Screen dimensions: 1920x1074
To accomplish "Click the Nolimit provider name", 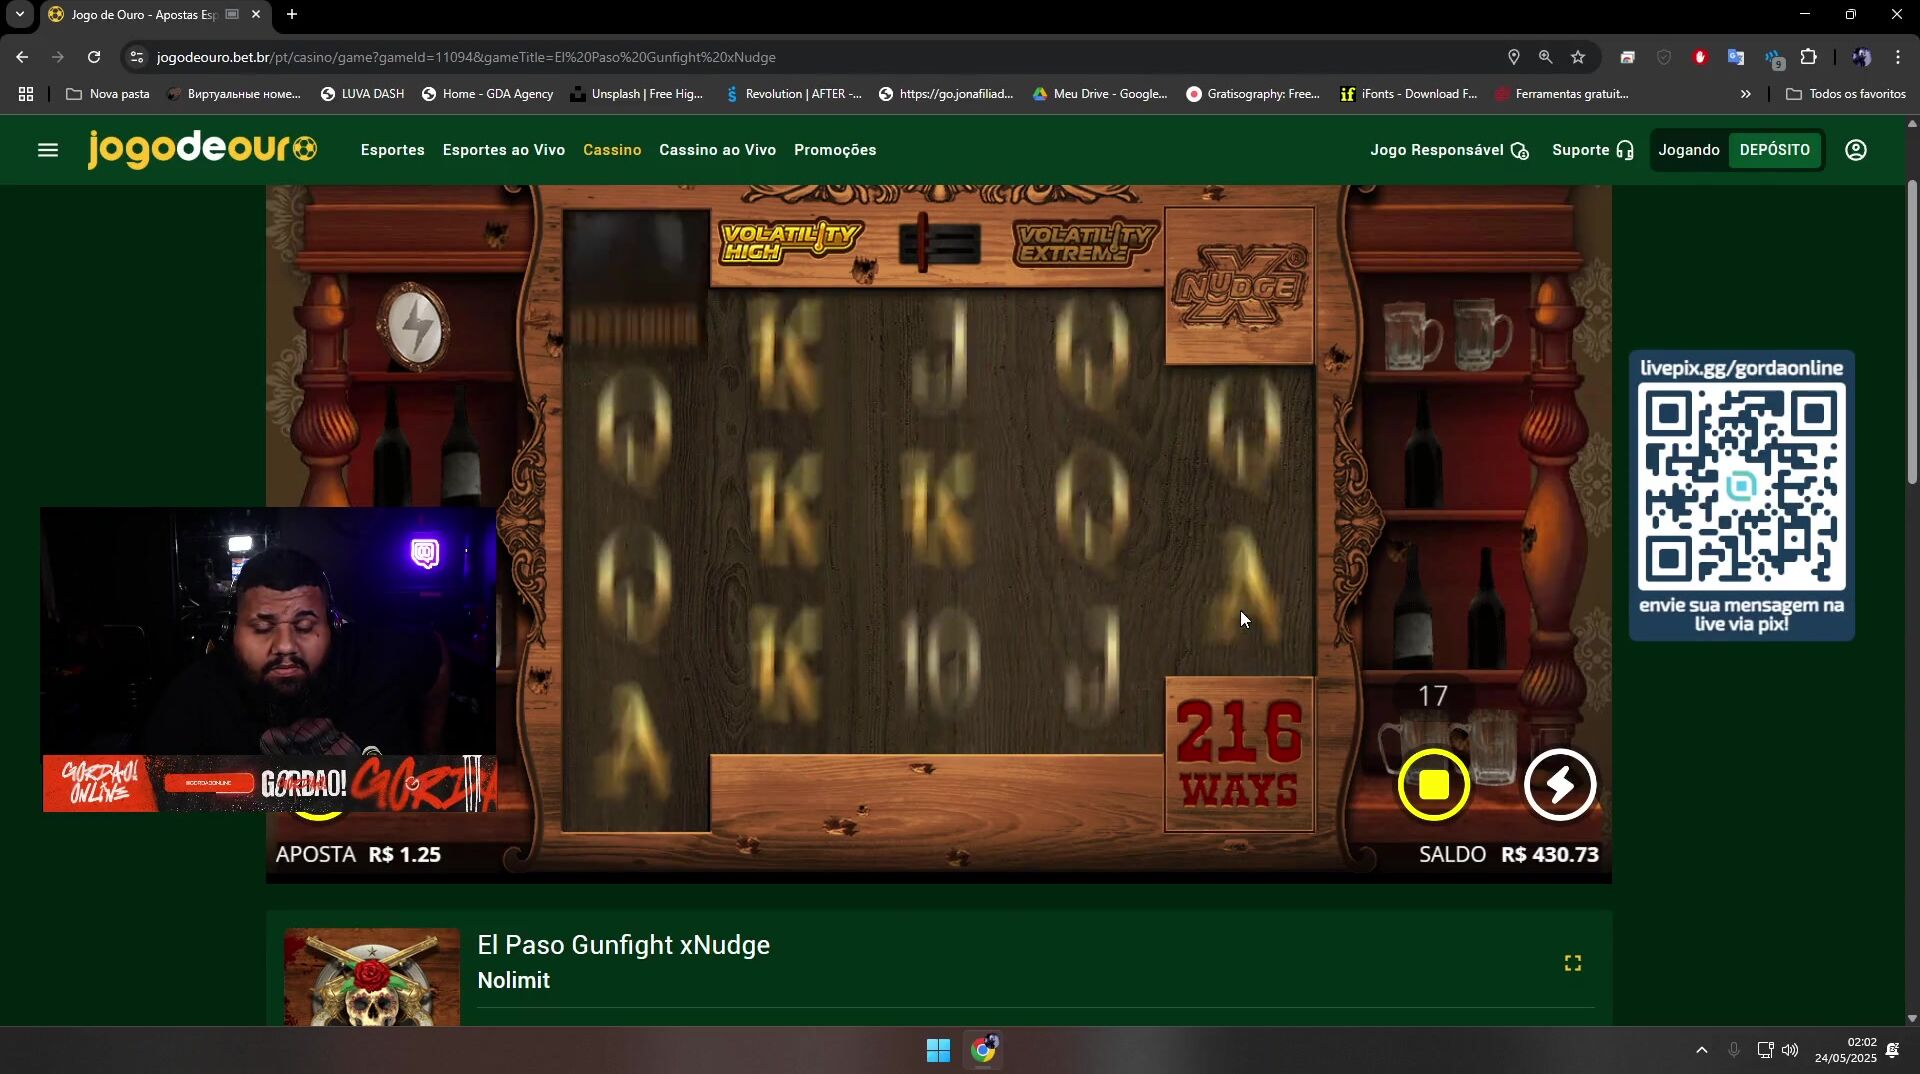I will coord(514,981).
